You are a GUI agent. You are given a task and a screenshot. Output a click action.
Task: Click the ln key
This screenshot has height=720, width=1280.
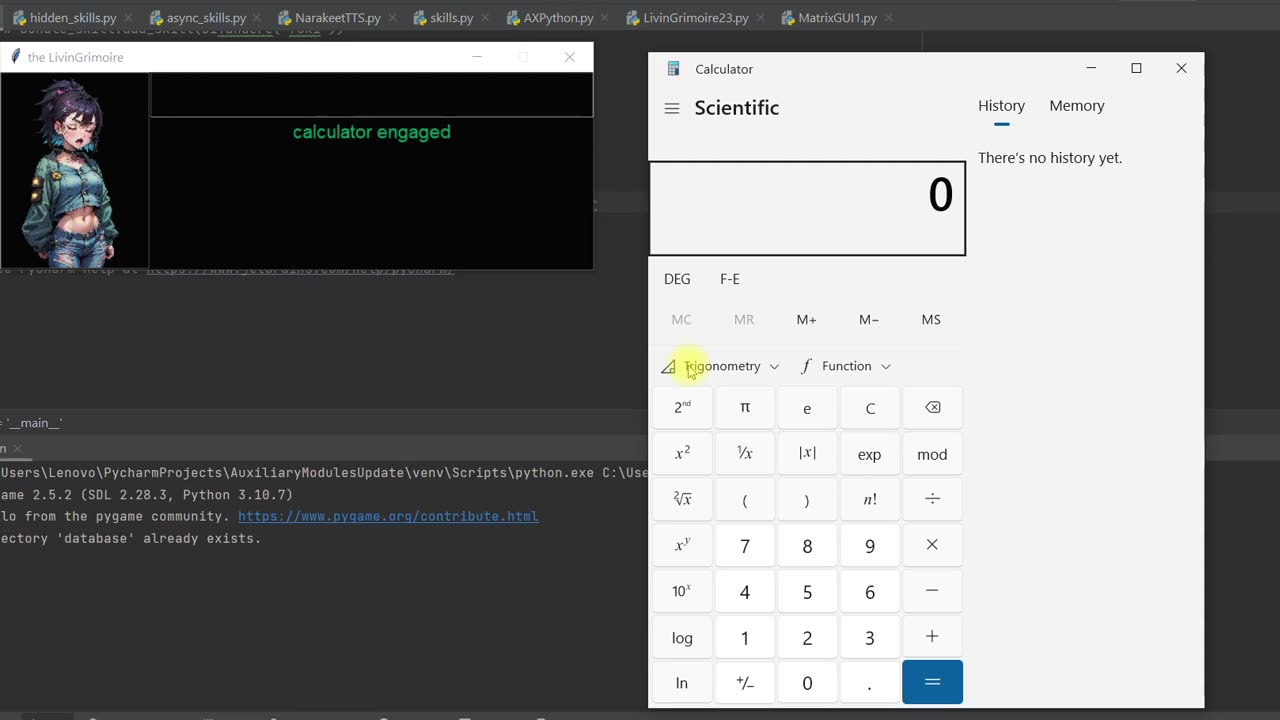(682, 683)
